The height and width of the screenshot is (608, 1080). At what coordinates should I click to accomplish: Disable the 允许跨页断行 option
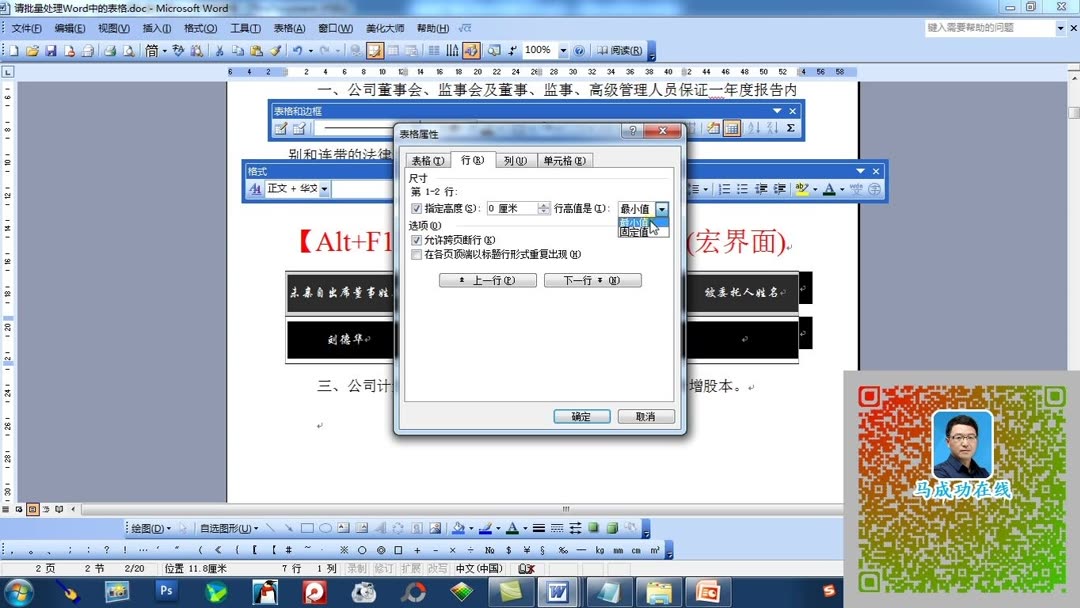click(418, 240)
